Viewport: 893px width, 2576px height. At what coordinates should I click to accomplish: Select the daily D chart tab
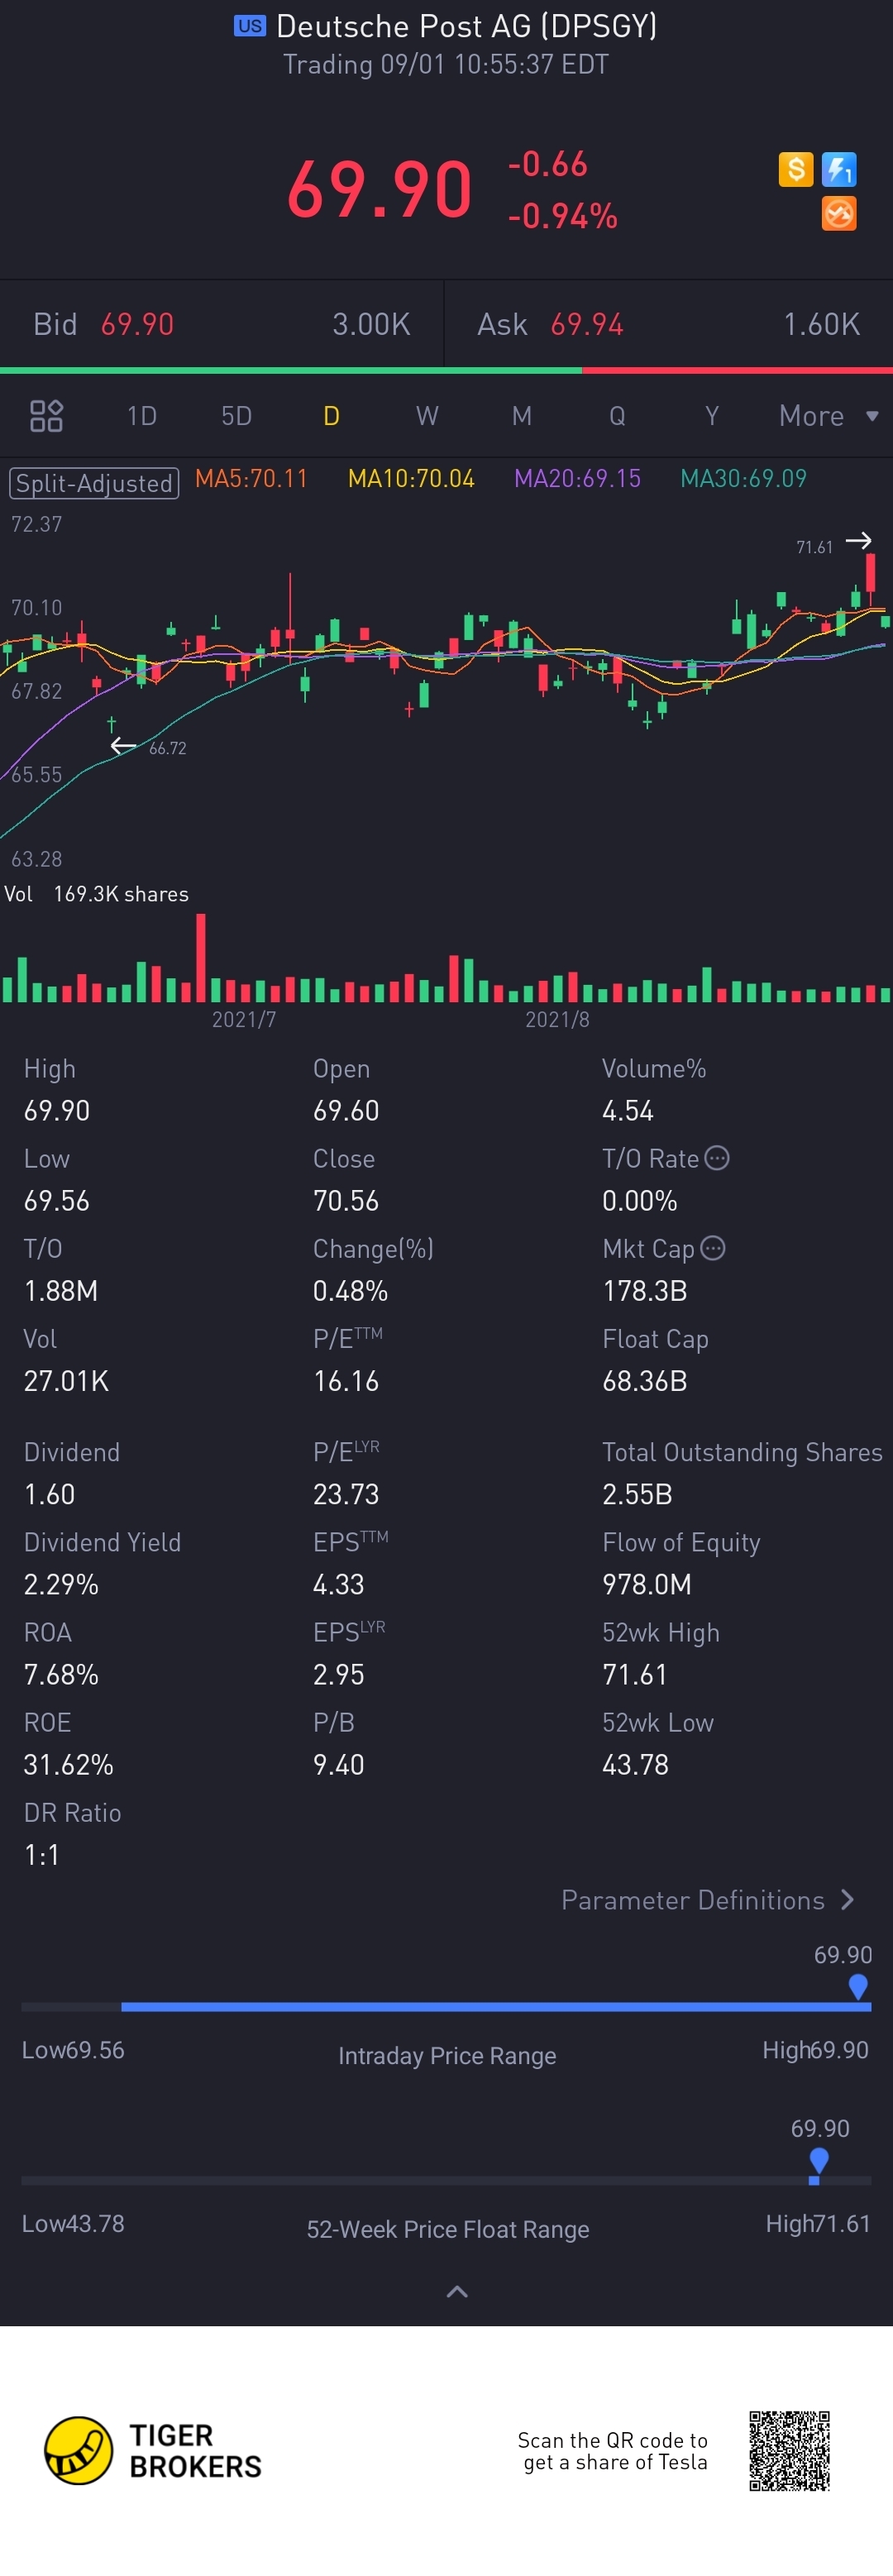point(331,416)
